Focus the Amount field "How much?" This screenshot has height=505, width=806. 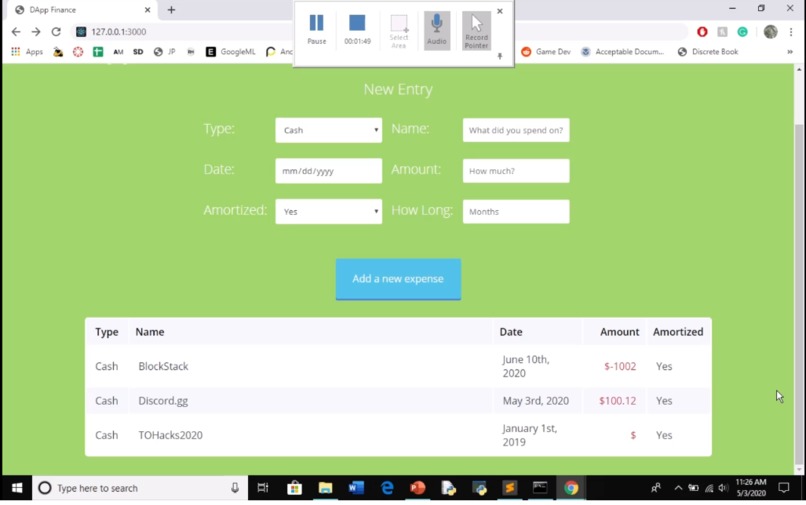[x=516, y=171]
